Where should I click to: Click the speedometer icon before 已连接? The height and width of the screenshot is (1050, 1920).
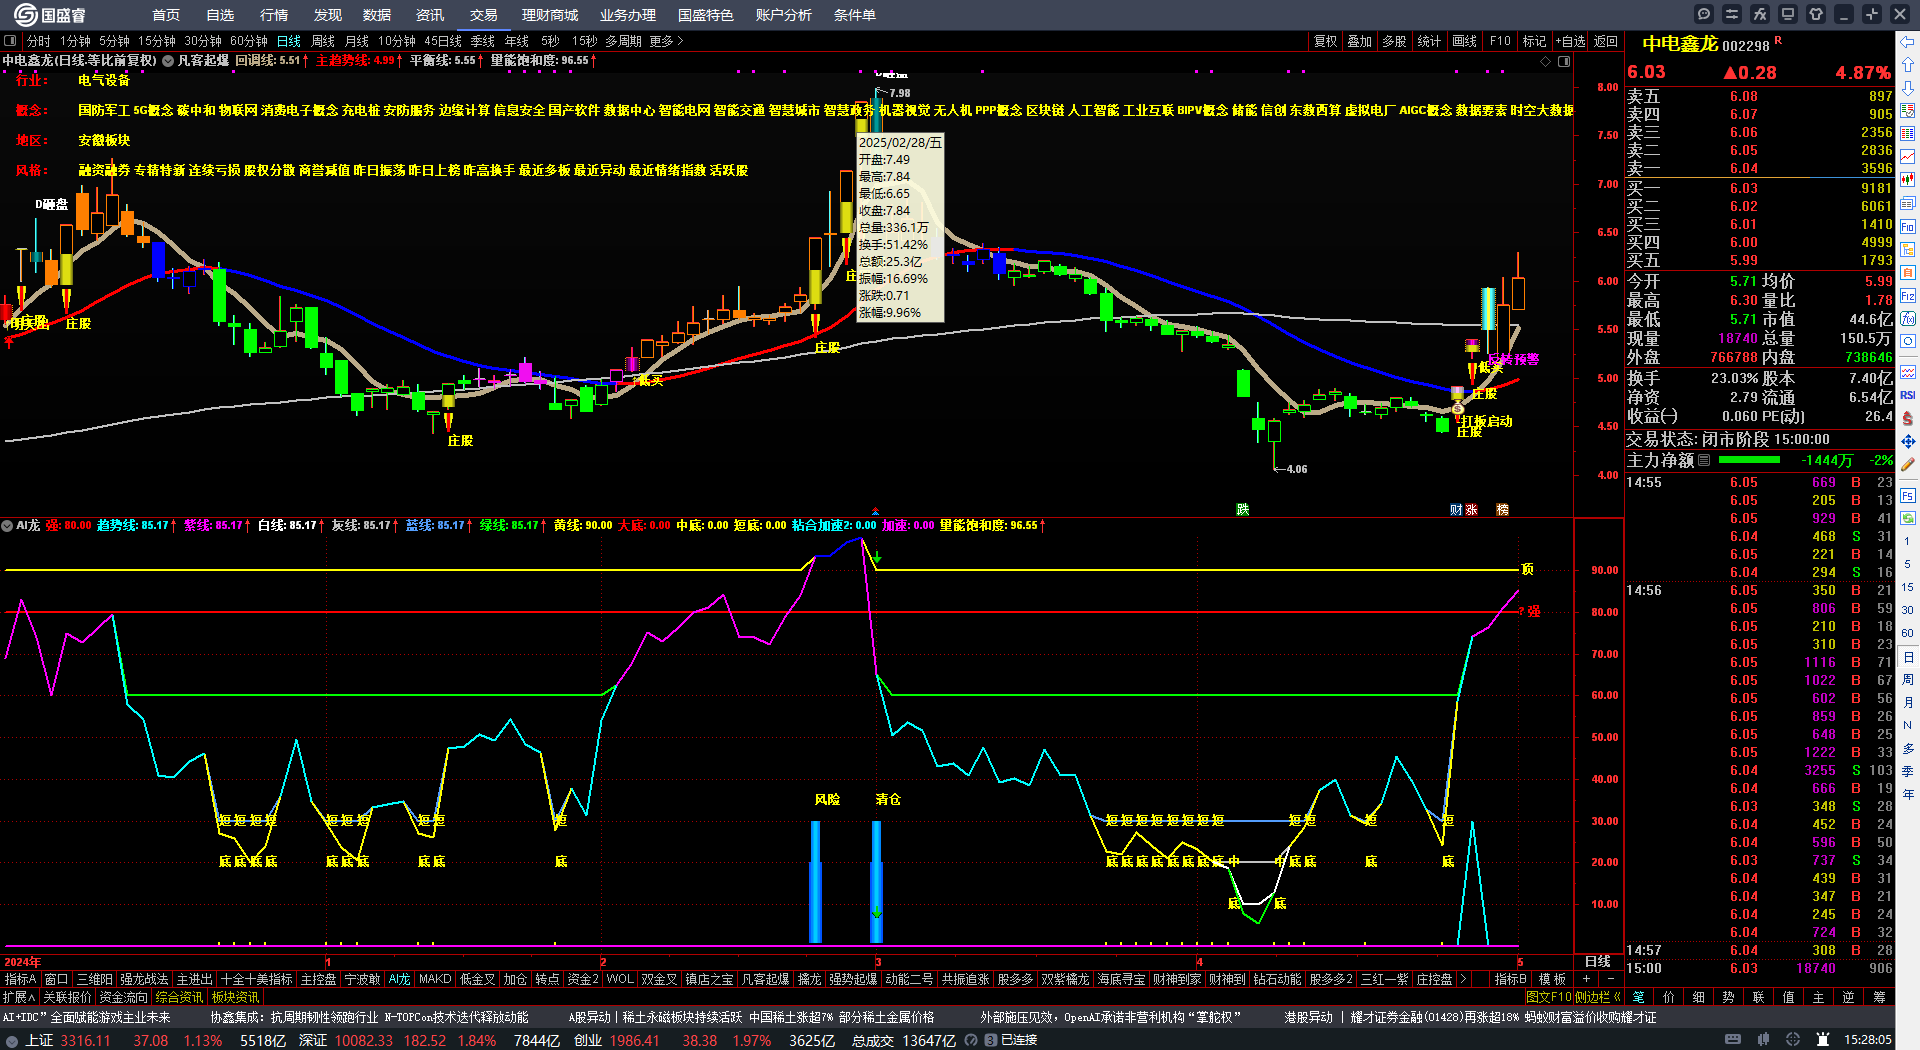click(972, 1040)
